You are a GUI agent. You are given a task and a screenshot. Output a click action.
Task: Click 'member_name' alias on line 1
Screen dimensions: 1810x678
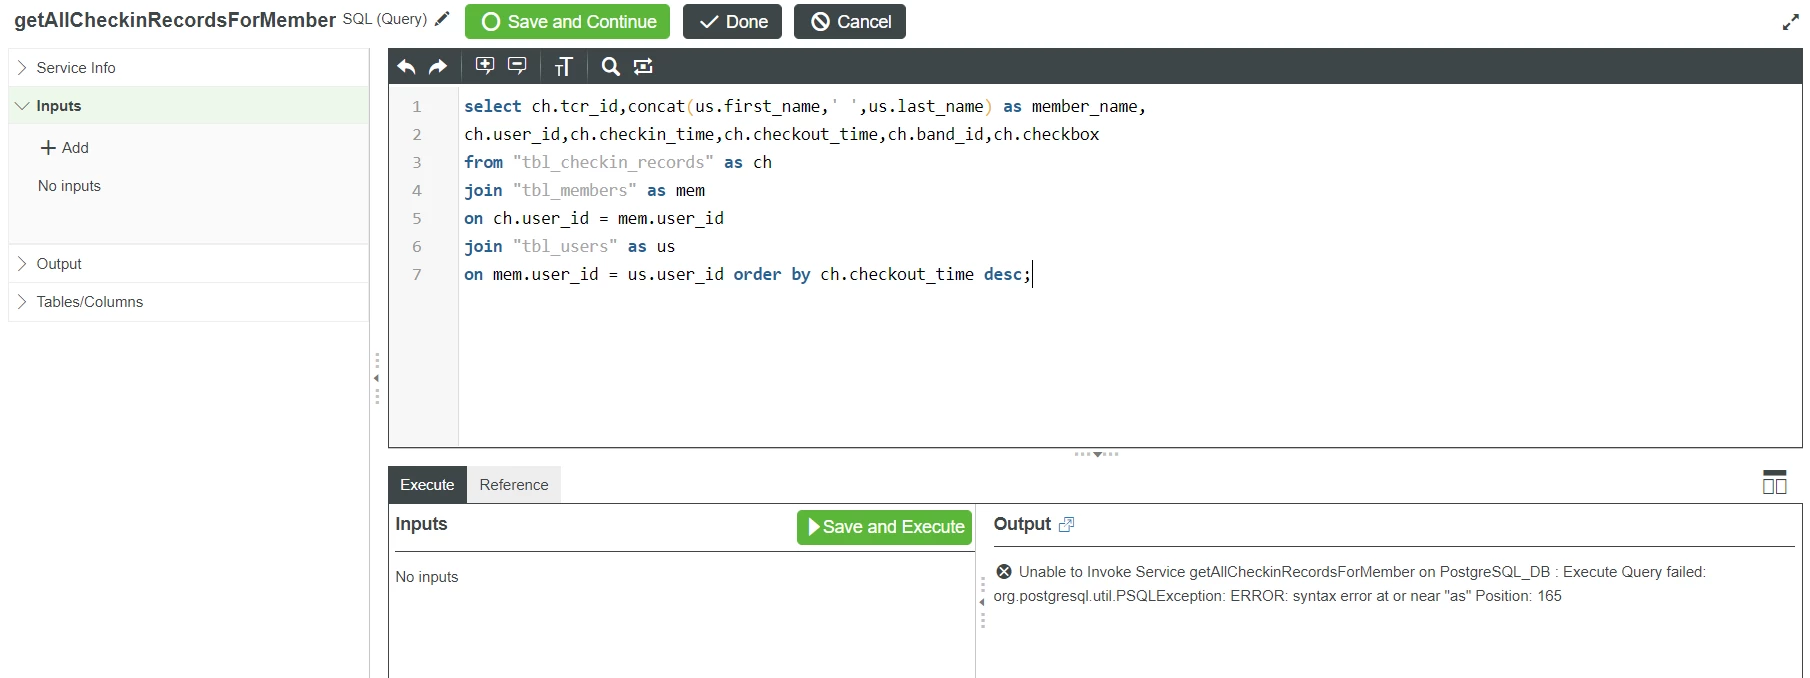click(1085, 106)
